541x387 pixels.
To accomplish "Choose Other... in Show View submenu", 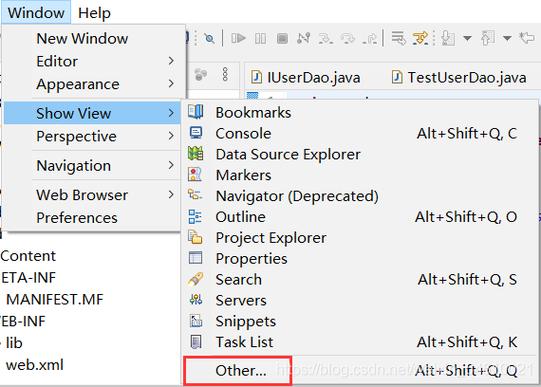I will [360, 370].
